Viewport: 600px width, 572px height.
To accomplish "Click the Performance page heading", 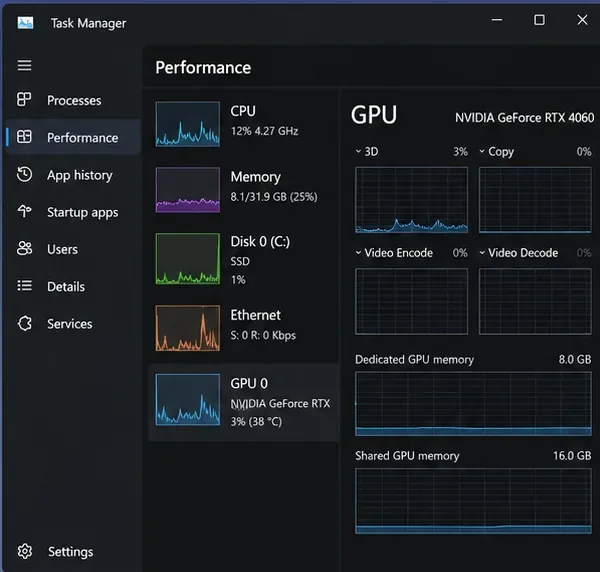I will 203,68.
